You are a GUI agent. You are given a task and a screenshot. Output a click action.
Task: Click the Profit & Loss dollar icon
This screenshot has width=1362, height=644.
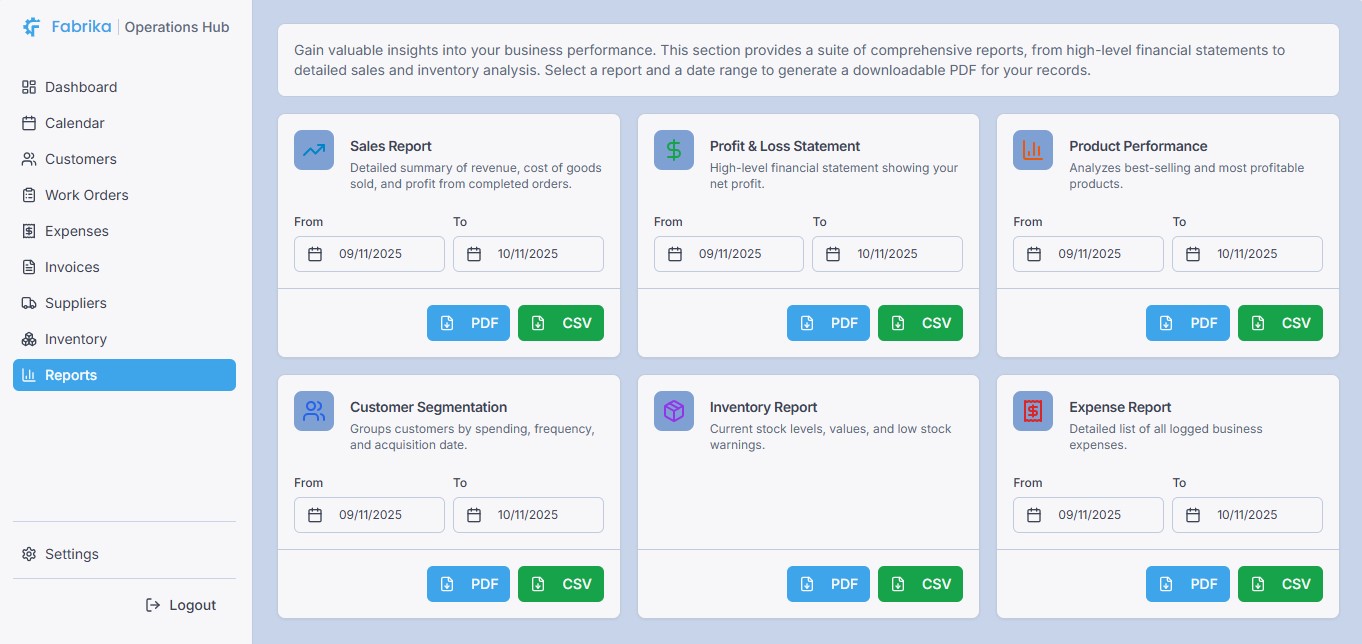[673, 150]
